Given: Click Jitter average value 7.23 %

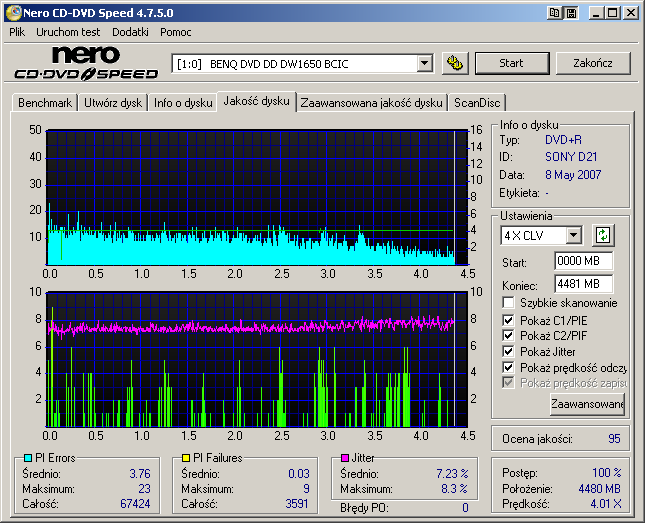Looking at the screenshot, I should click(452, 474).
